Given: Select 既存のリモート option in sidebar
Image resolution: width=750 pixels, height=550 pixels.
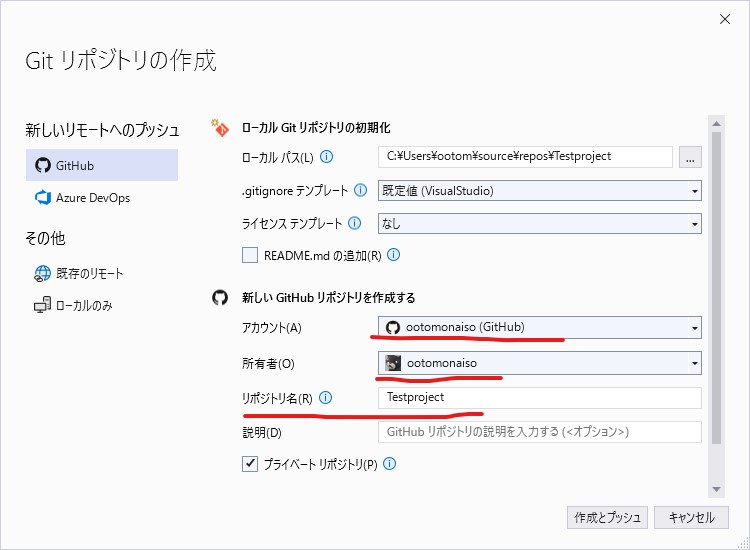Looking at the screenshot, I should [89, 273].
